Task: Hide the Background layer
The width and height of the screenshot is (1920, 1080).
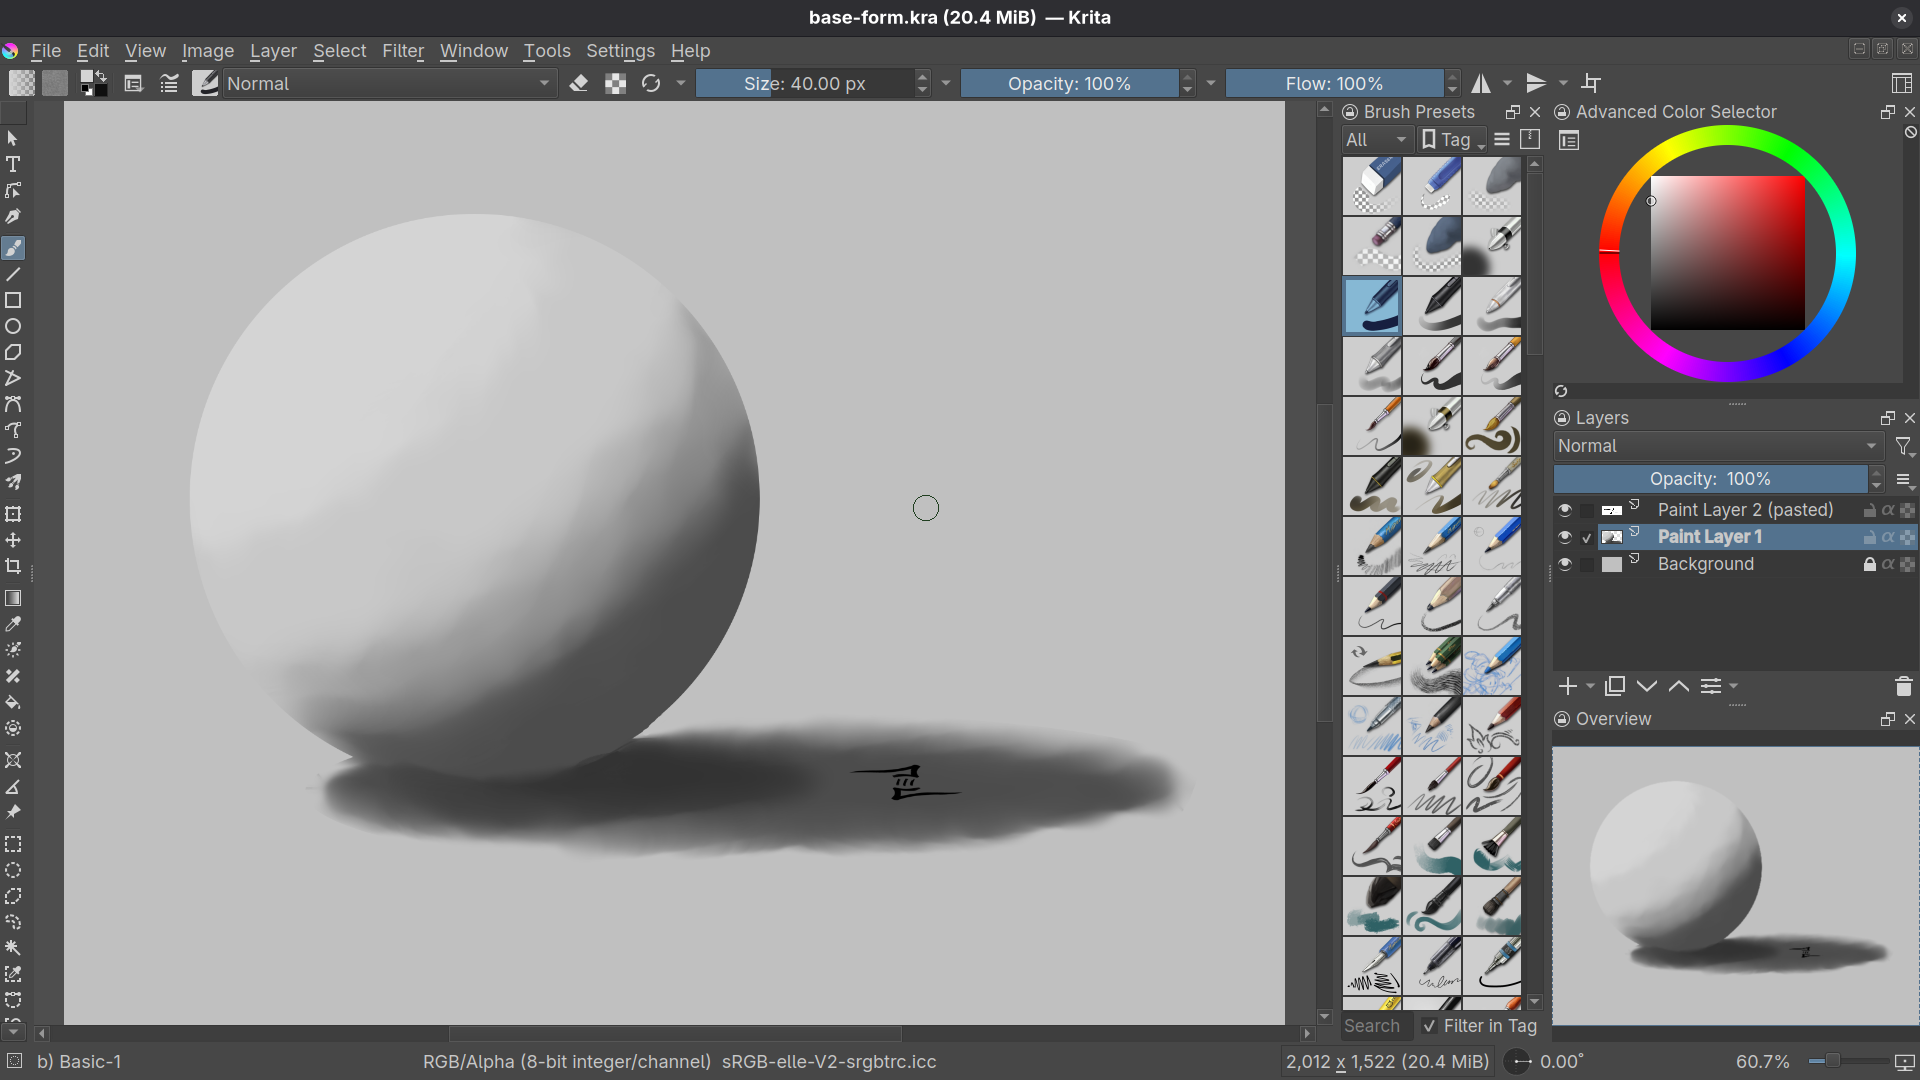Action: click(1565, 564)
